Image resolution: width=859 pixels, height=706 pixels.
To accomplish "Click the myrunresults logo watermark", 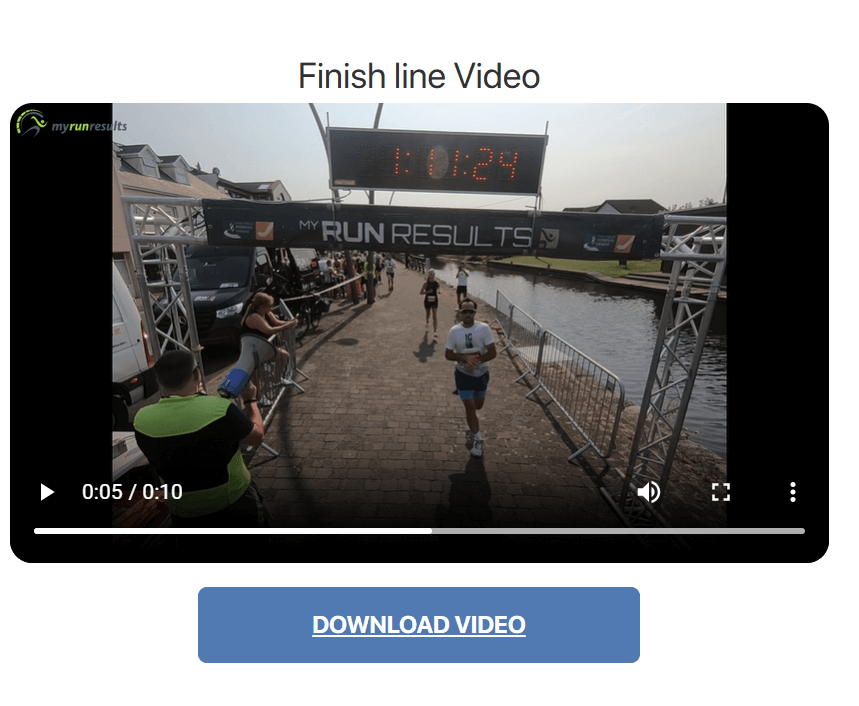I will [71, 123].
